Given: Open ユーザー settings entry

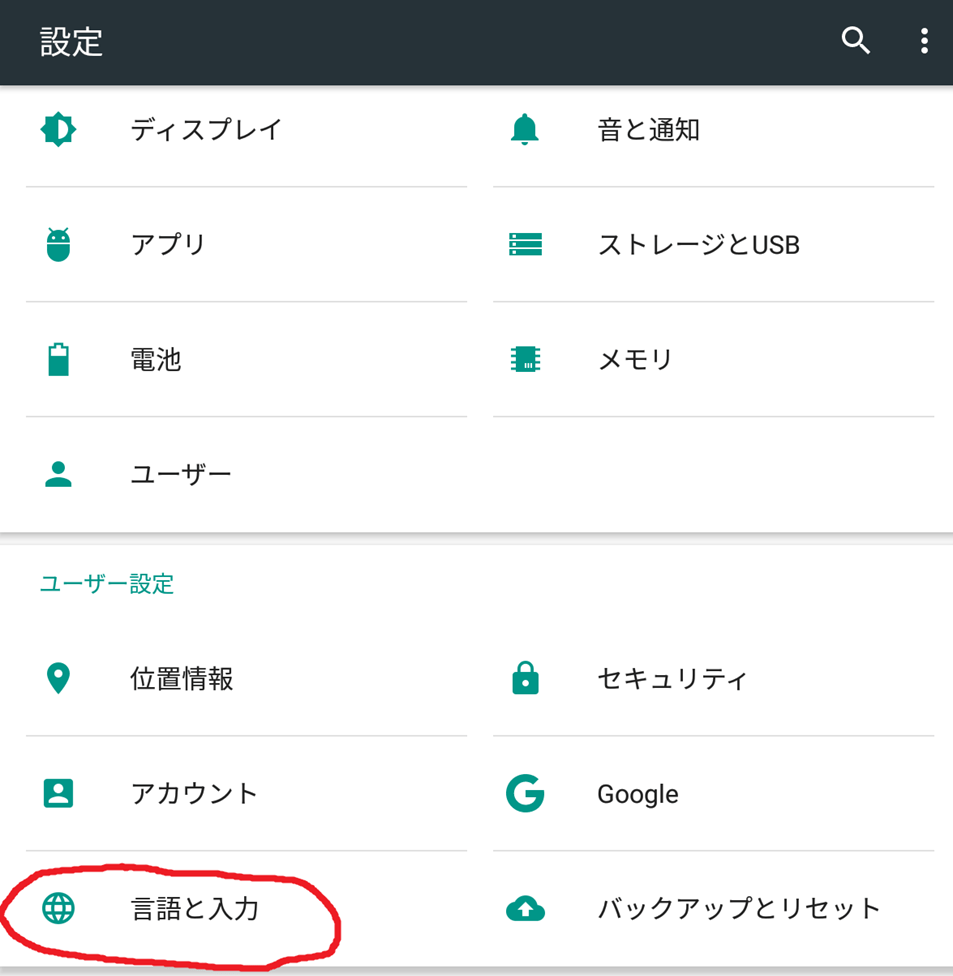Looking at the screenshot, I should (x=181, y=473).
